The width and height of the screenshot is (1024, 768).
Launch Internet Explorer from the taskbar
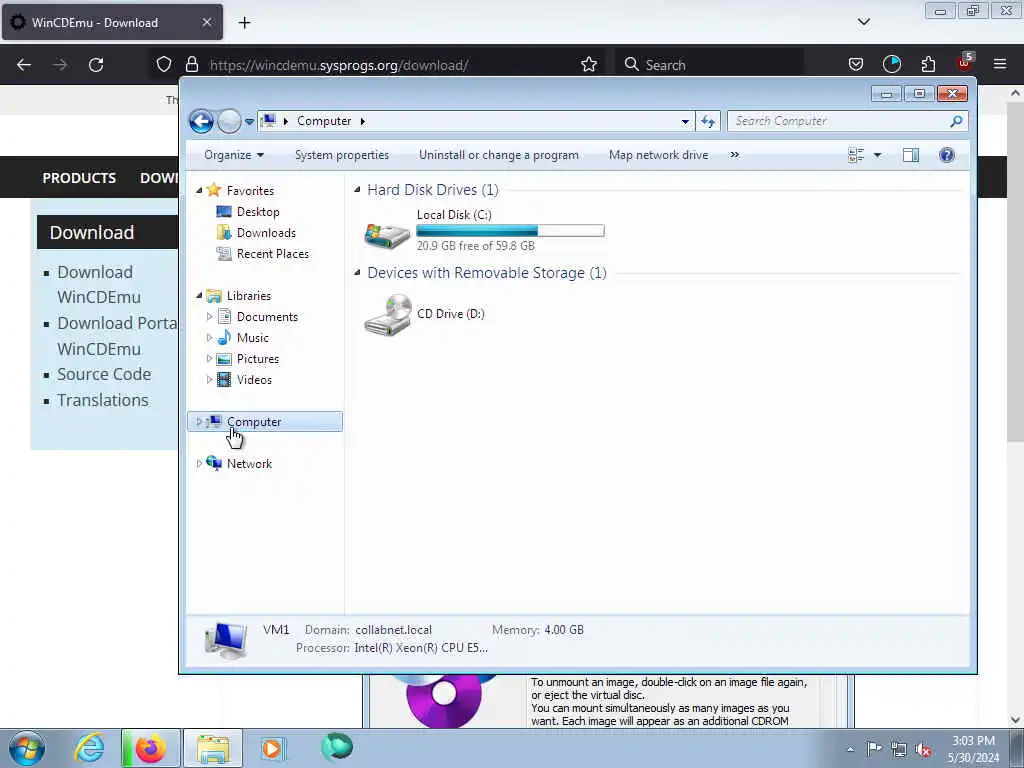[x=89, y=748]
